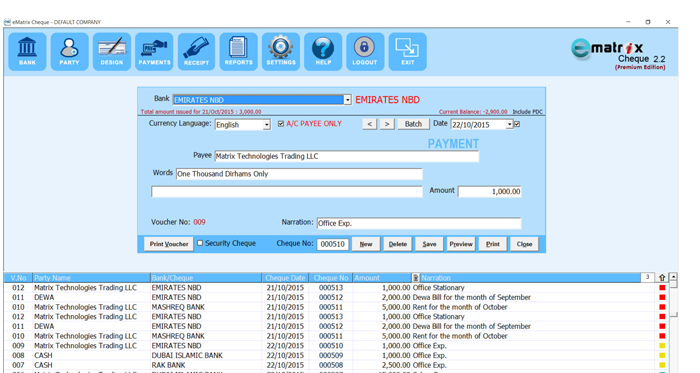Open the Party module icon
This screenshot has height=373, width=700.
[69, 52]
